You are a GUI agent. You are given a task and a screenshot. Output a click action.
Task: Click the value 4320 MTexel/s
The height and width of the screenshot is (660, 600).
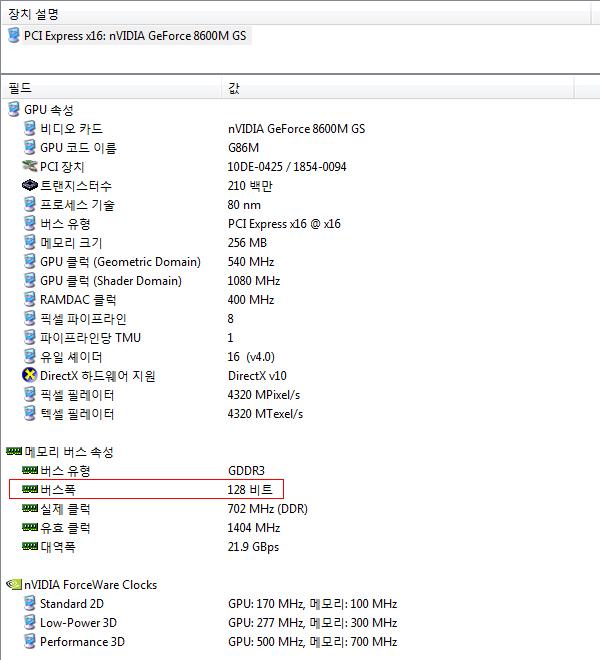click(265, 414)
